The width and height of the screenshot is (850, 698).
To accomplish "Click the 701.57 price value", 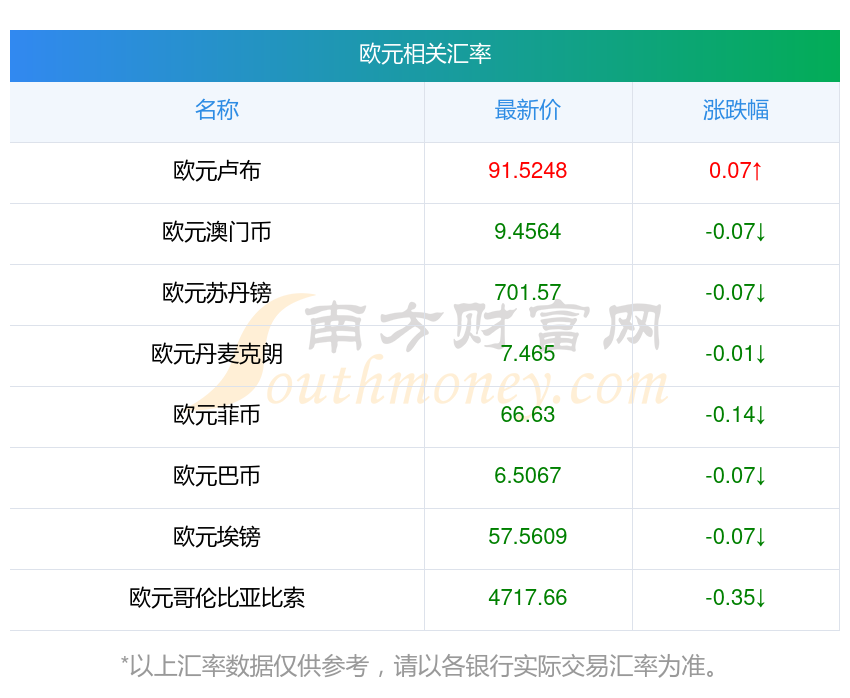I will [527, 293].
